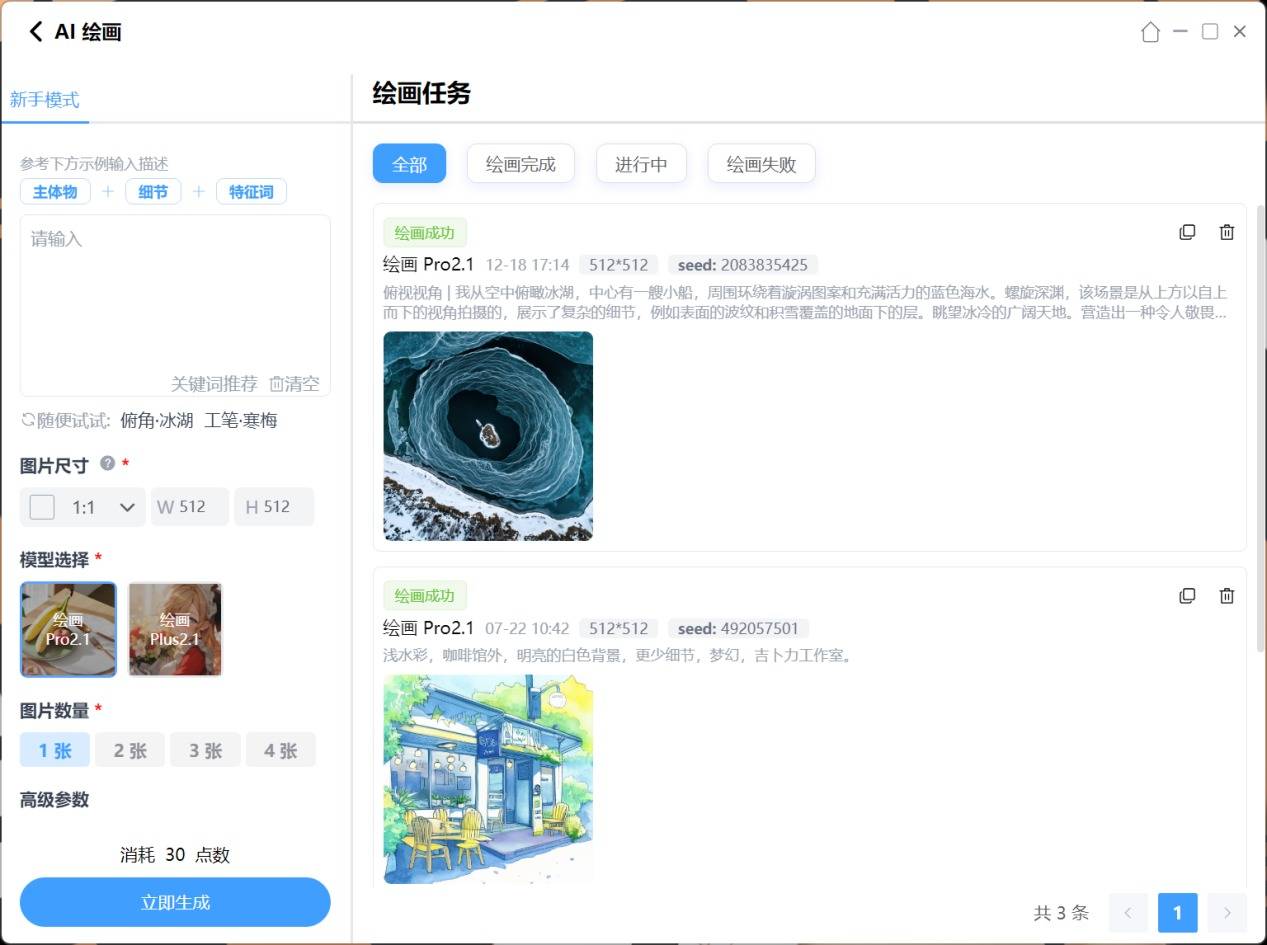Choose 2 张 image quantity

coord(130,750)
